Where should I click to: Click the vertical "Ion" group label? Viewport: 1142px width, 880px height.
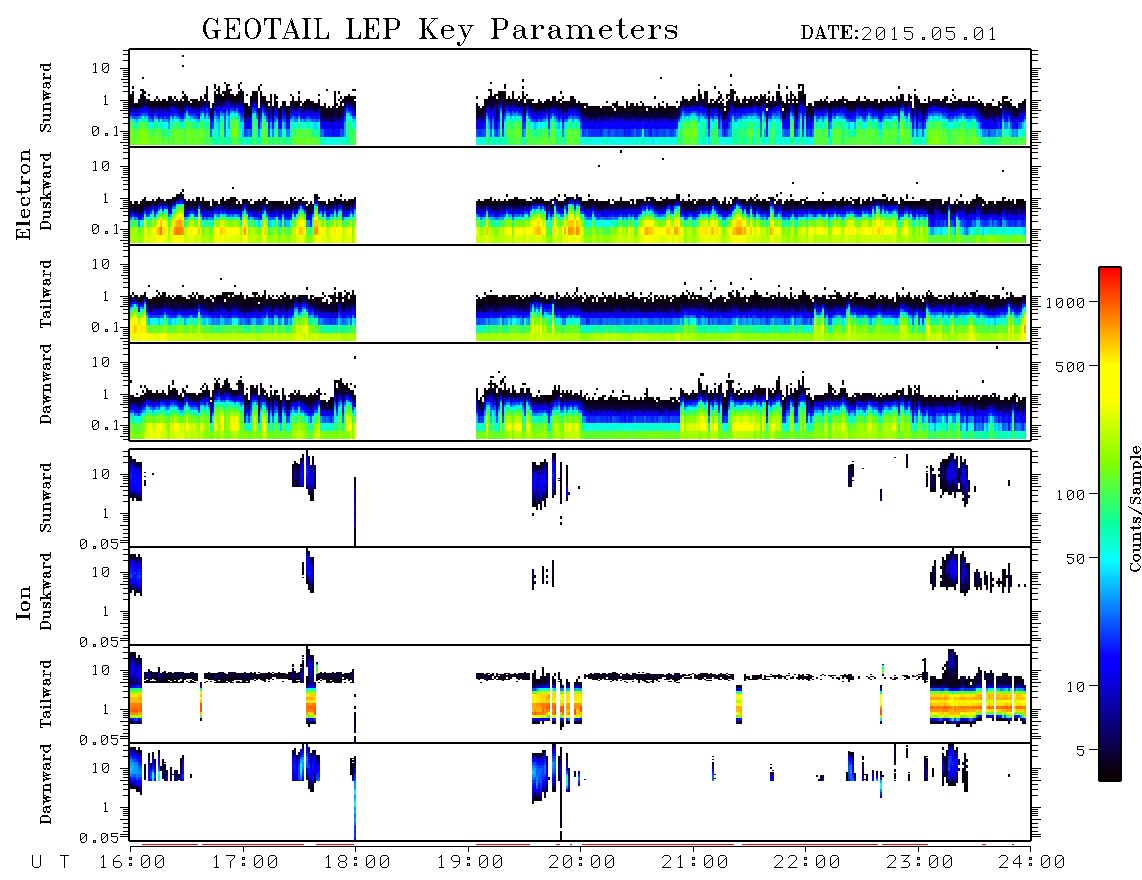click(x=23, y=602)
